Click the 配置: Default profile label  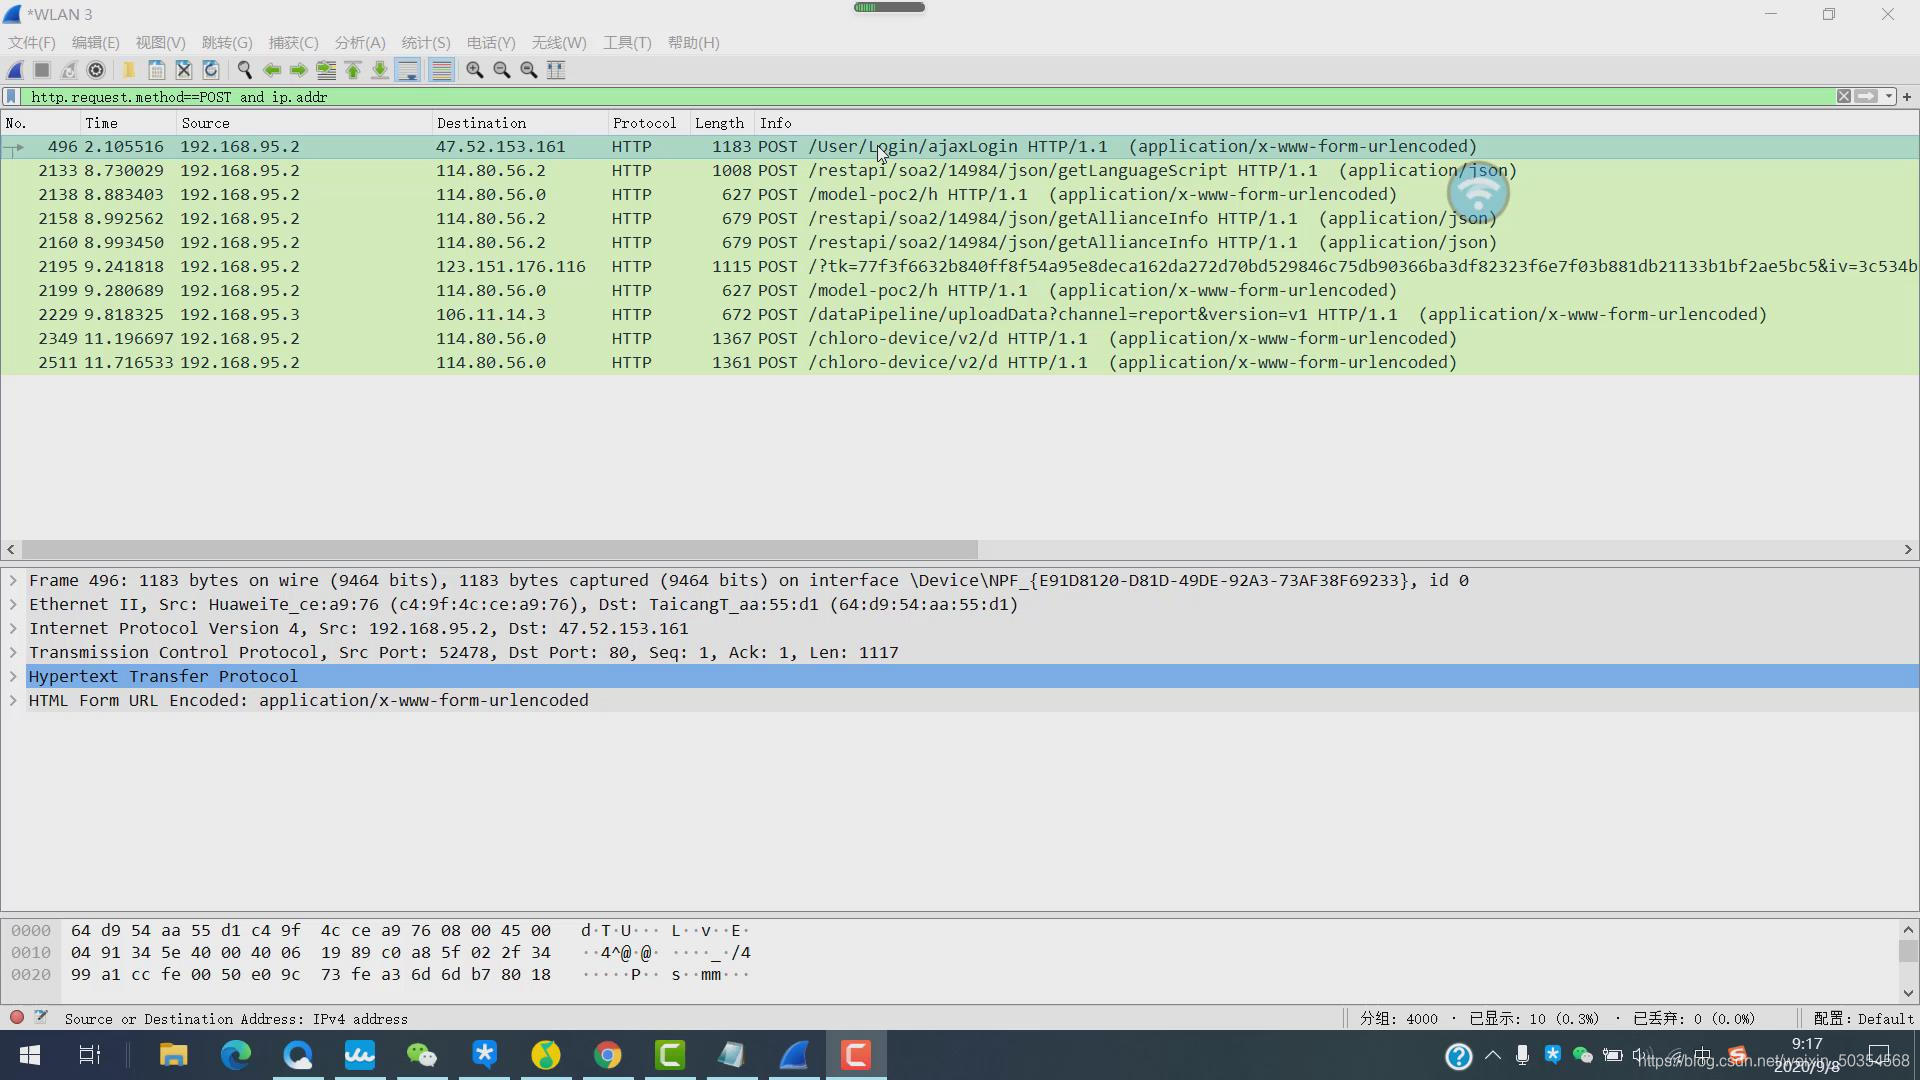1863,1019
